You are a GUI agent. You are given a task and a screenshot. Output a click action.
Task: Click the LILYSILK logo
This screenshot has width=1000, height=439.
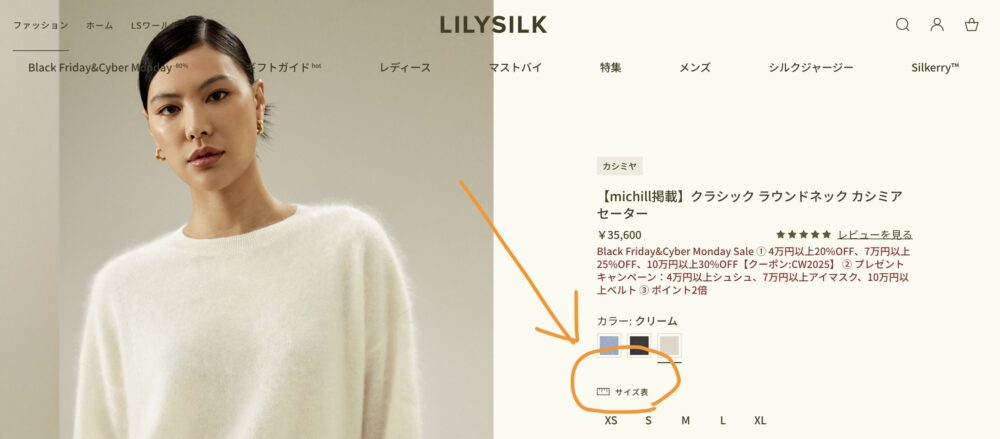coord(493,25)
